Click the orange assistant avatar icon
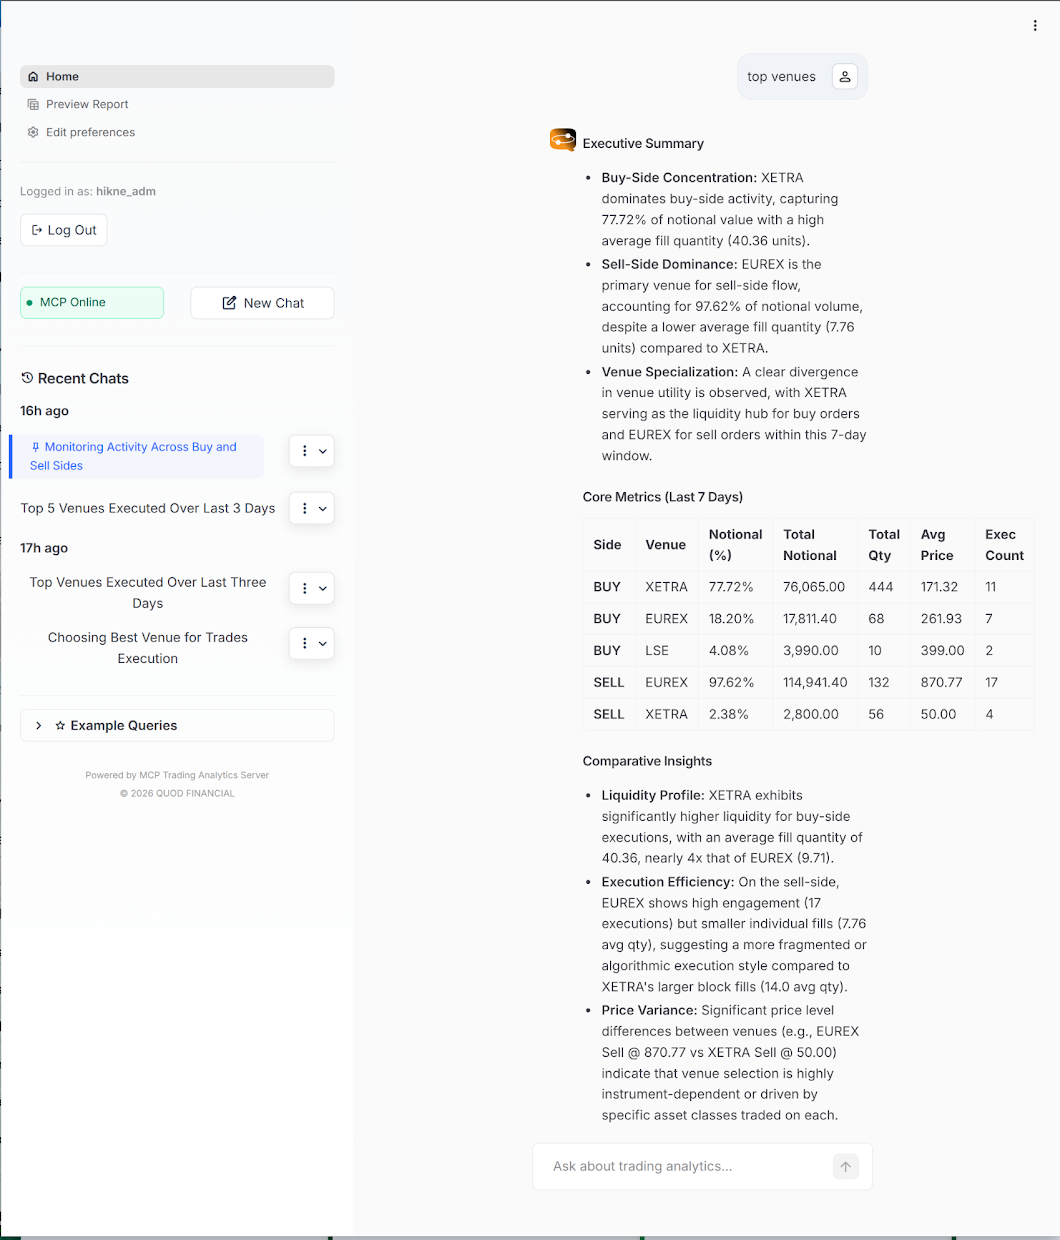Viewport: 1060px width, 1240px height. (563, 140)
